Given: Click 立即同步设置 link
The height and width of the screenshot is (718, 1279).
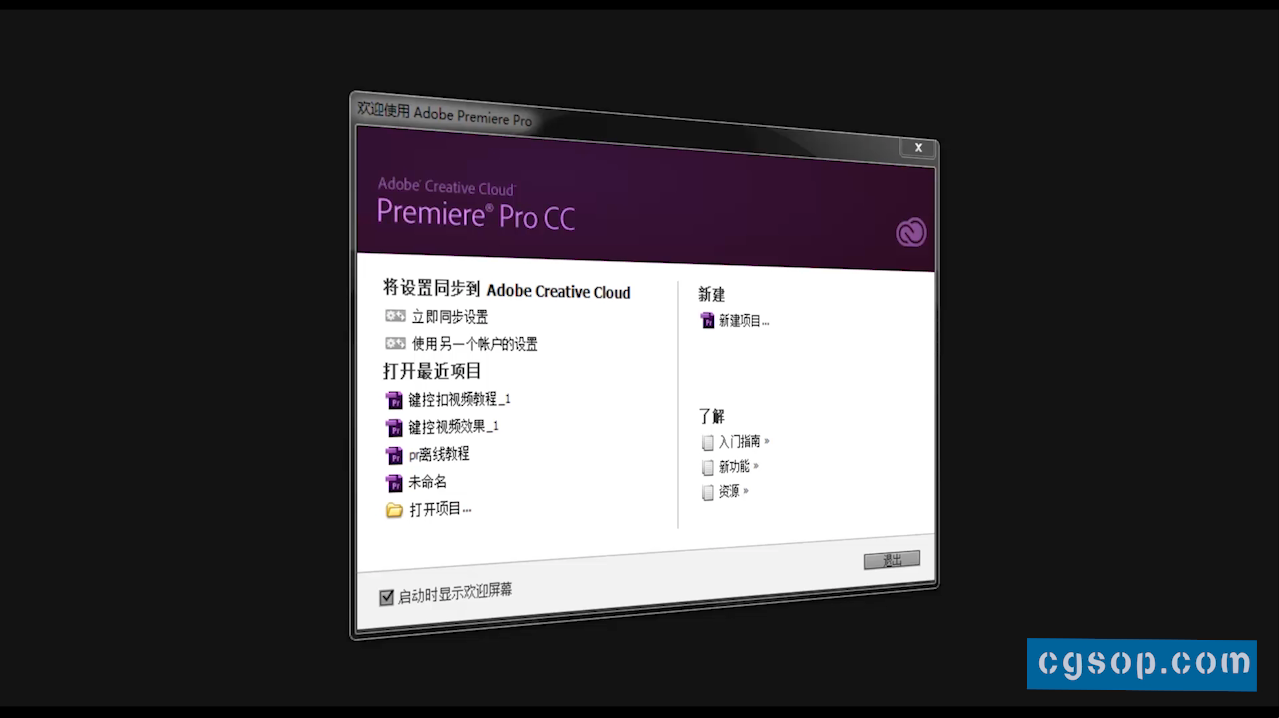Looking at the screenshot, I should click(x=450, y=317).
